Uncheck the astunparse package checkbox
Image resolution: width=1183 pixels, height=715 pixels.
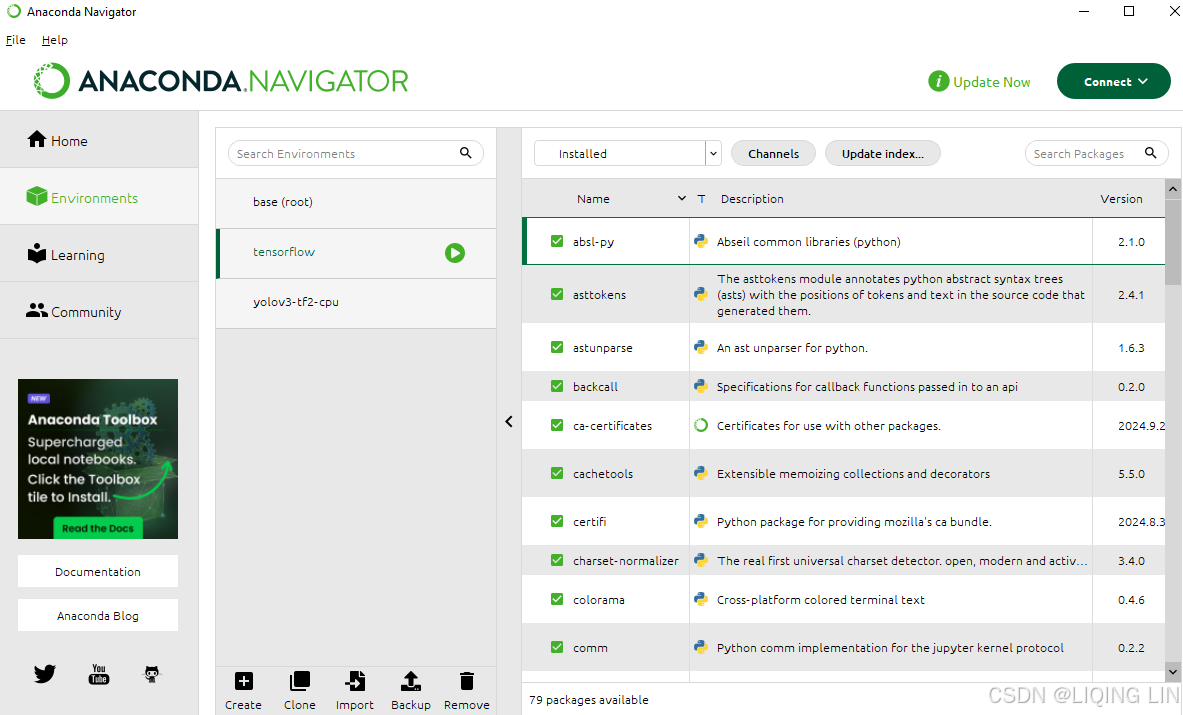[557, 347]
